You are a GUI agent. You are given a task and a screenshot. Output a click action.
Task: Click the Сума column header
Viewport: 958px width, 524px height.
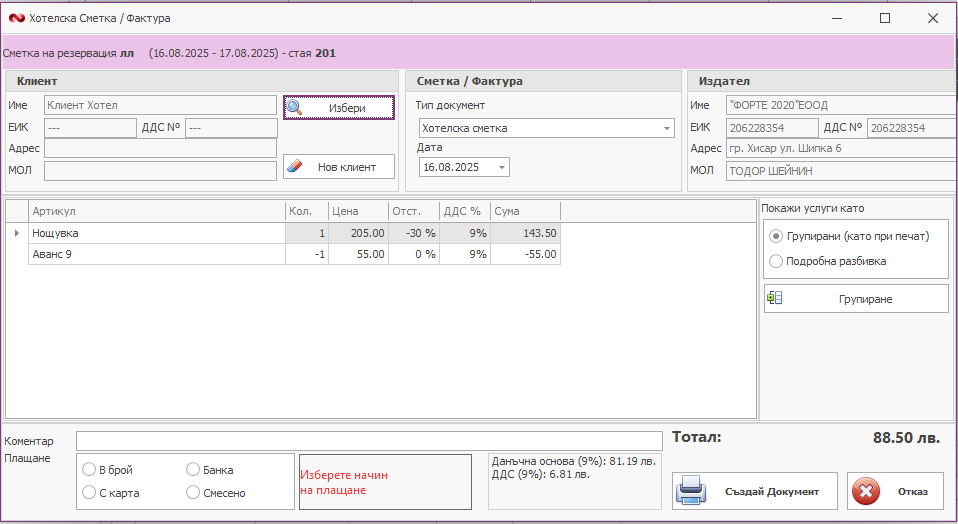524,211
